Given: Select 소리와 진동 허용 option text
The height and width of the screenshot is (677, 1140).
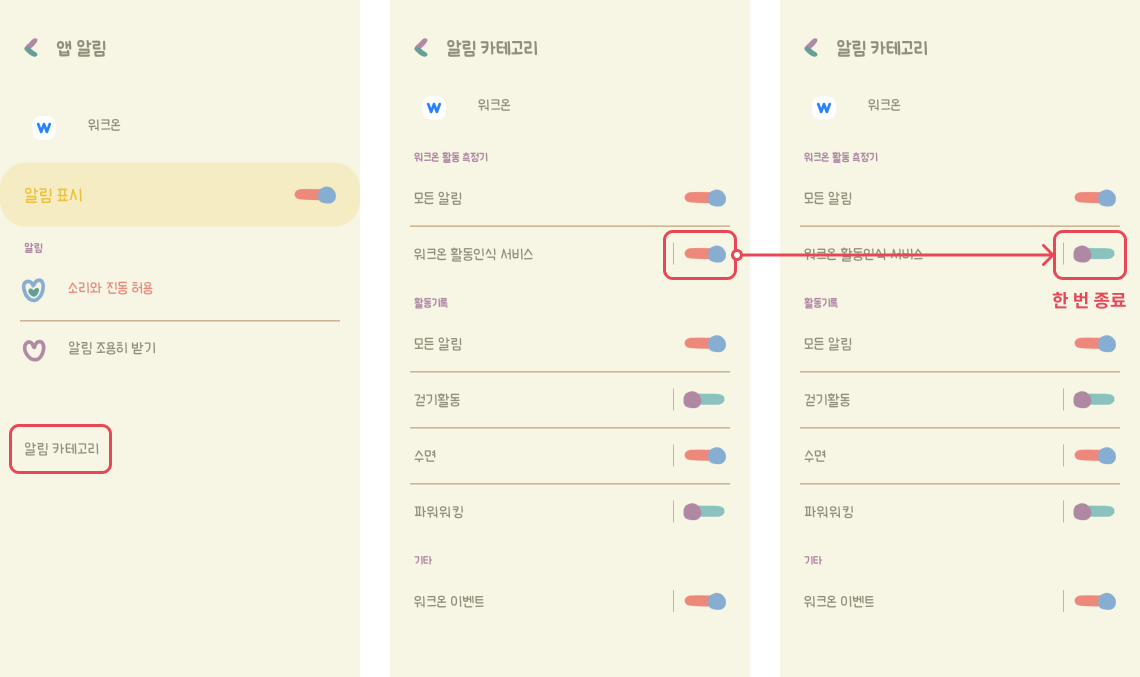Looking at the screenshot, I should (x=110, y=288).
